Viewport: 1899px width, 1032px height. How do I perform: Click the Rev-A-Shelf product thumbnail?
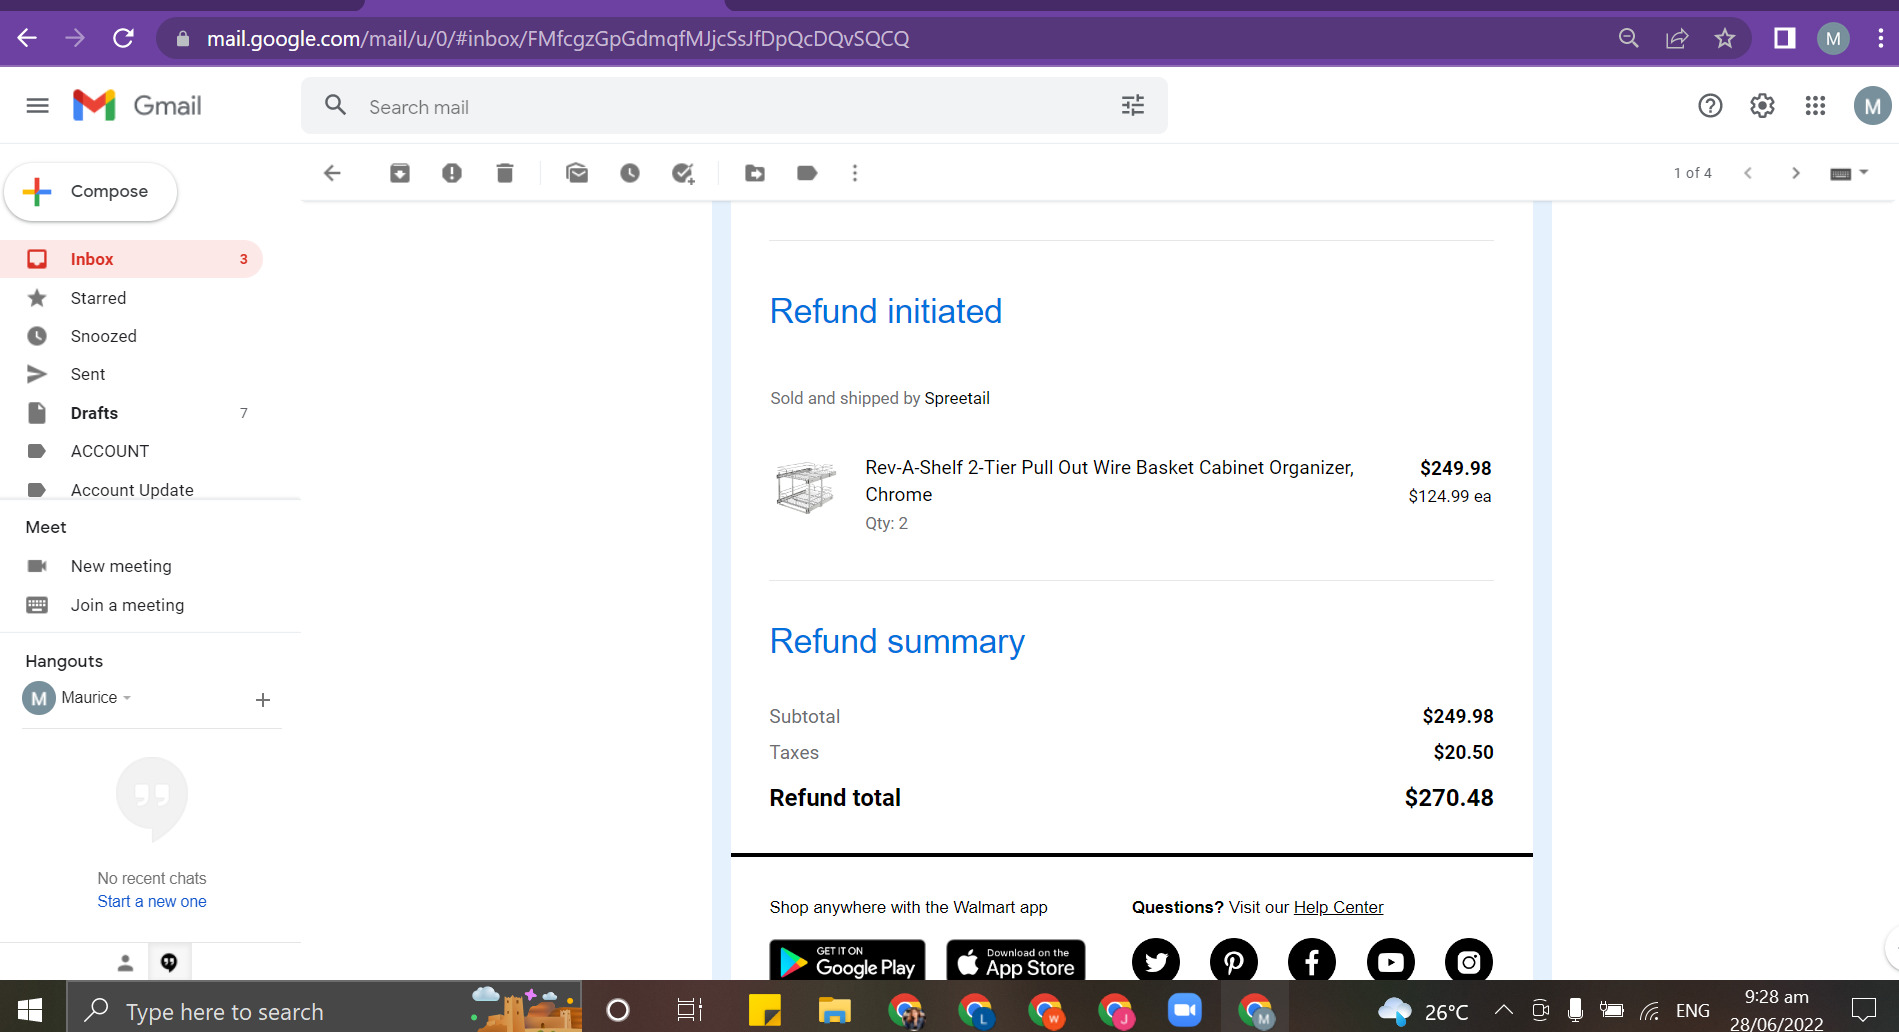coord(806,487)
